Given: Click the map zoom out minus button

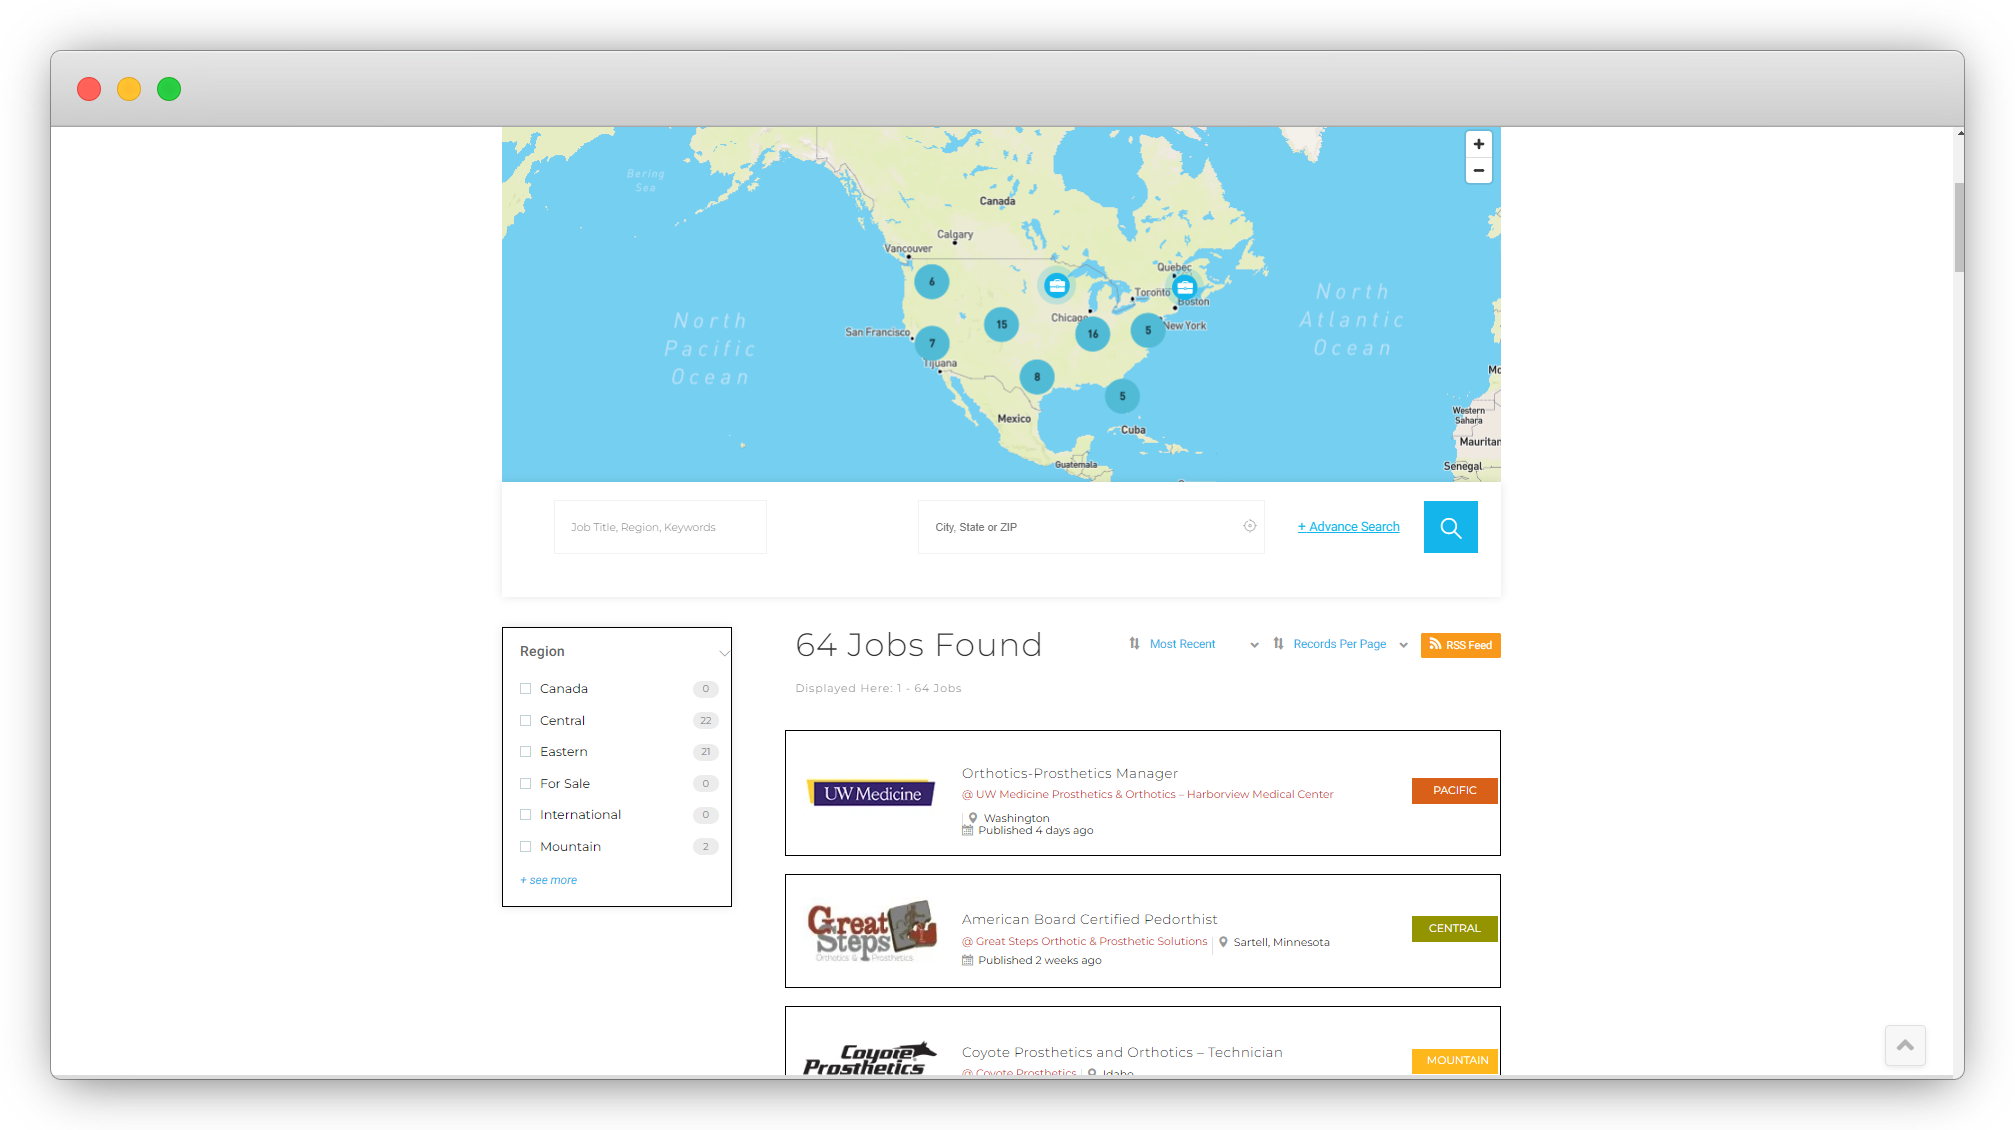Looking at the screenshot, I should (1478, 171).
